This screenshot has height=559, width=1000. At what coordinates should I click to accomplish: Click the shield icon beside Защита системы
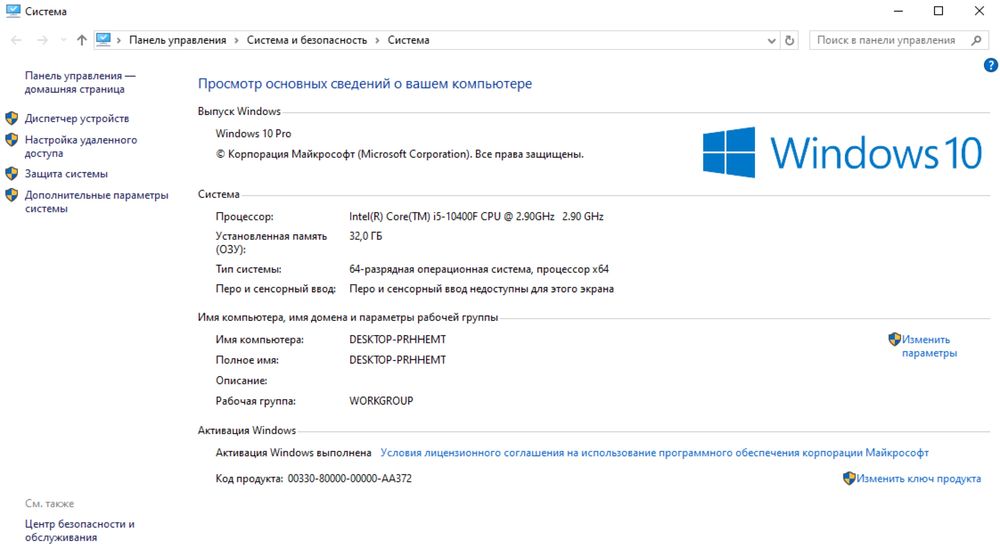[12, 173]
